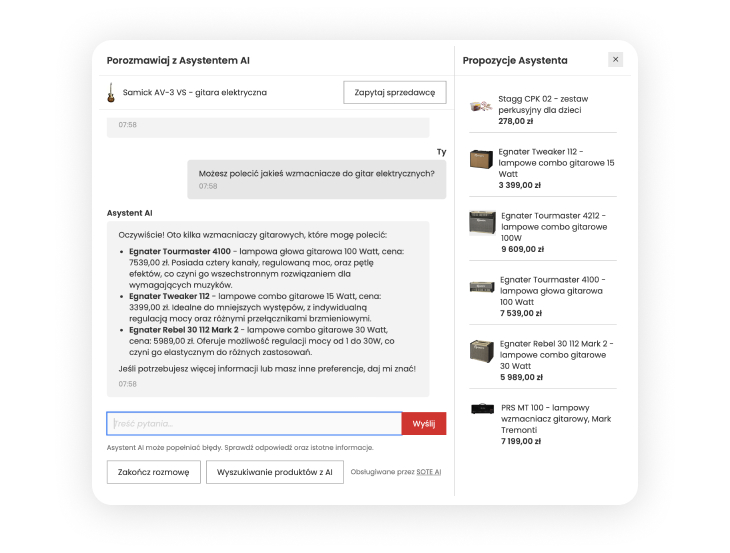Open Stagg CPK 02 drum set thumbnail
The height and width of the screenshot is (553, 730).
(x=481, y=106)
